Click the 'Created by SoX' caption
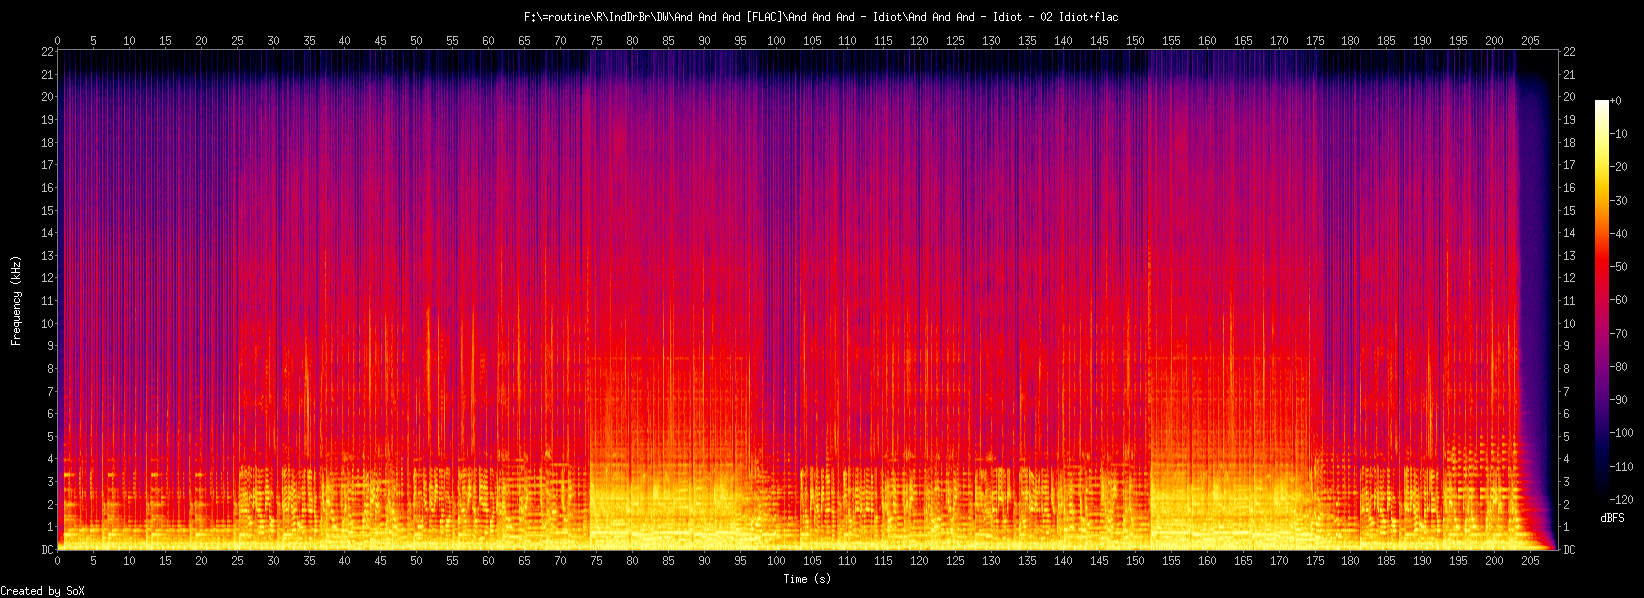This screenshot has width=1644, height=598. 43,591
